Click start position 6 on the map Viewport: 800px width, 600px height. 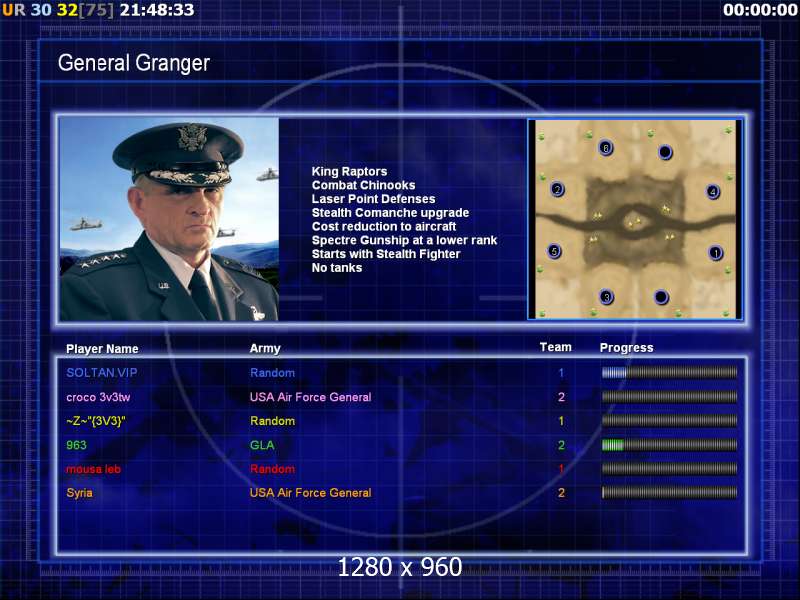click(x=606, y=148)
